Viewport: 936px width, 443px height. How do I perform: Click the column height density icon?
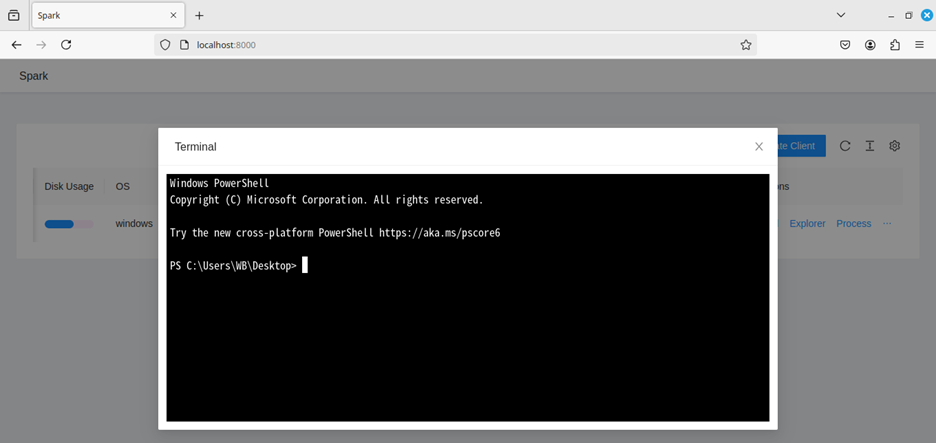click(870, 146)
